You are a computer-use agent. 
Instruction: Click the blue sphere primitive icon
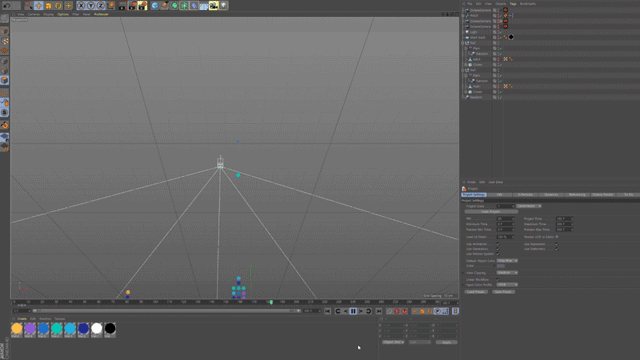(155, 6)
